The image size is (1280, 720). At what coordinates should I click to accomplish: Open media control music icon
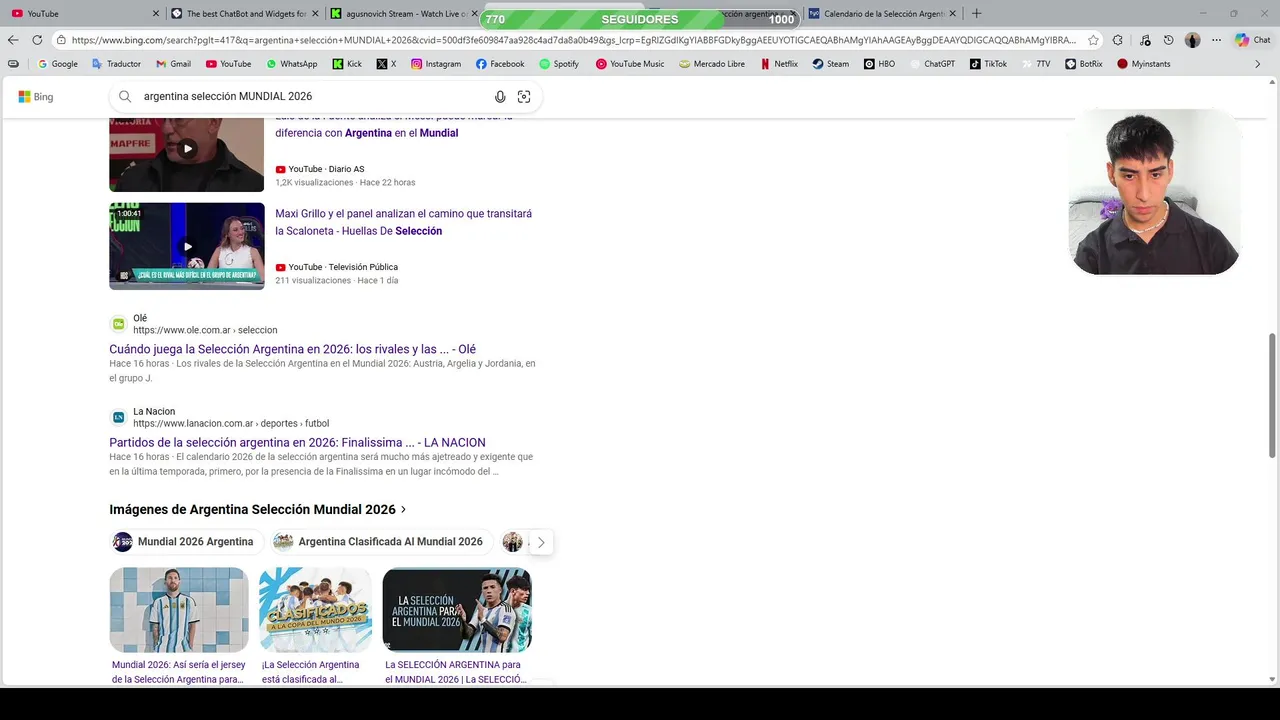1144,40
